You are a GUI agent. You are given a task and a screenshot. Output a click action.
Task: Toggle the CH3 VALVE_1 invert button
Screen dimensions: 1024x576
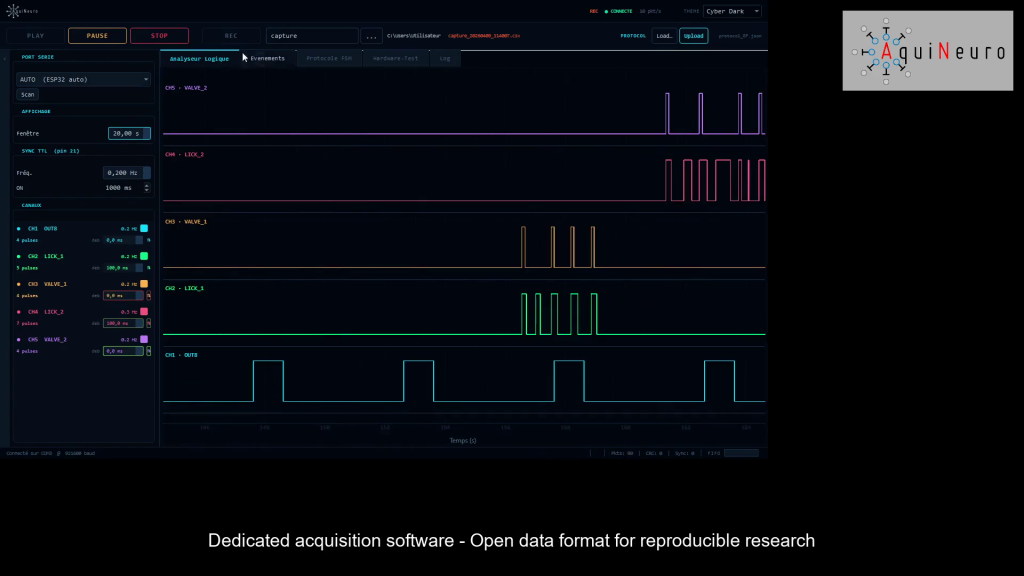(148, 295)
